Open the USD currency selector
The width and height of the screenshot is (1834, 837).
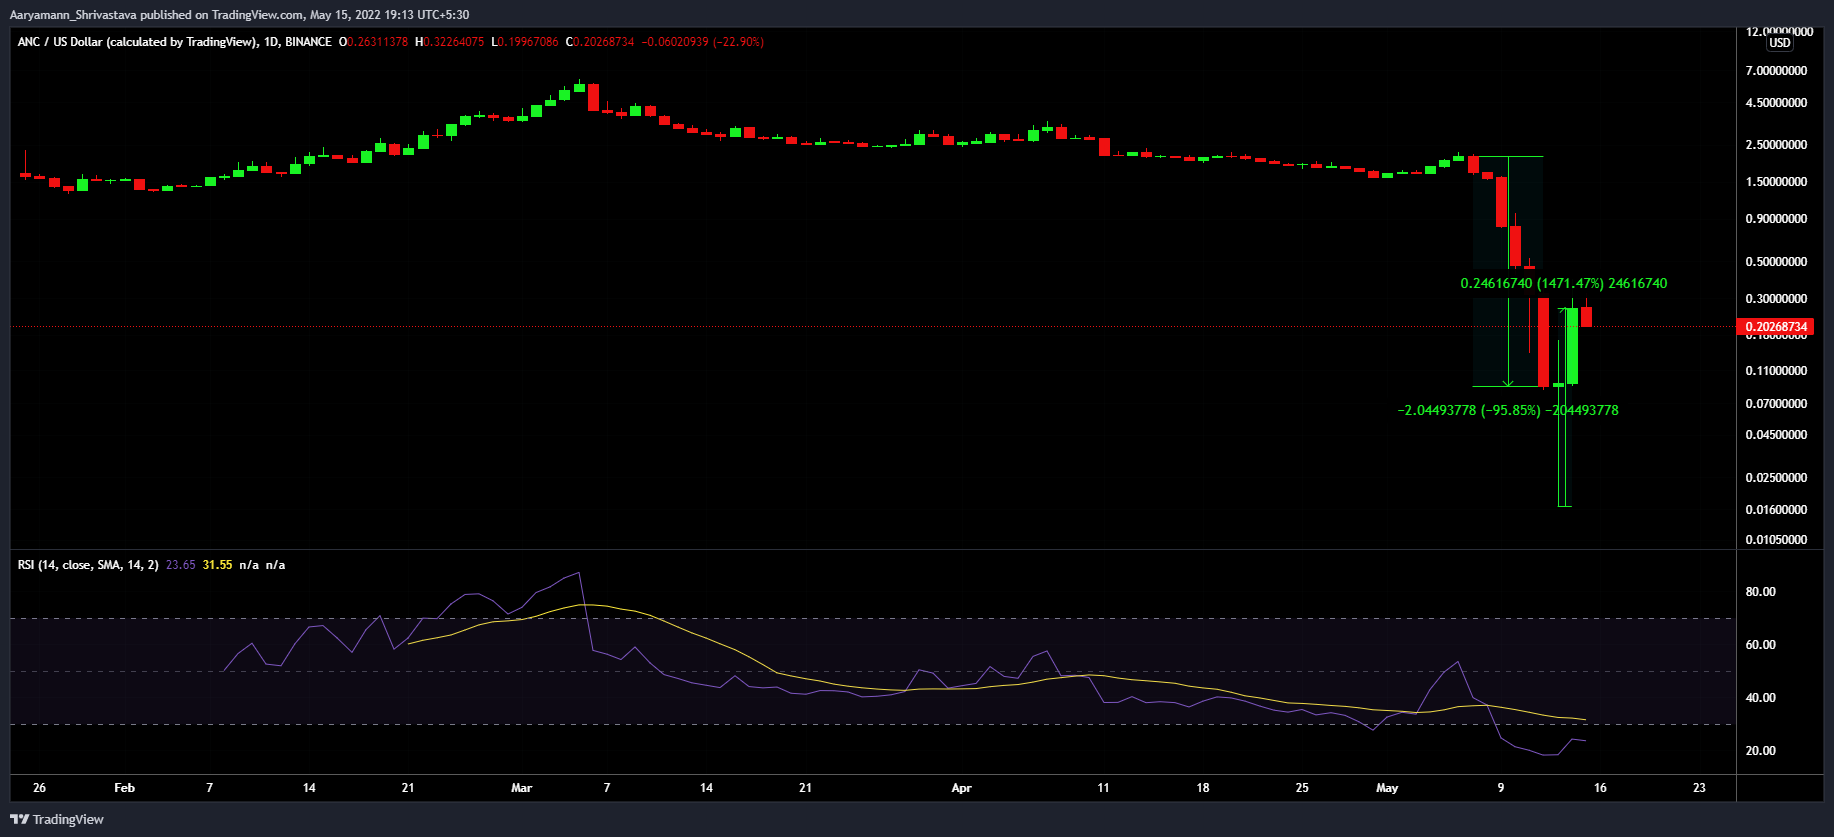pos(1779,43)
